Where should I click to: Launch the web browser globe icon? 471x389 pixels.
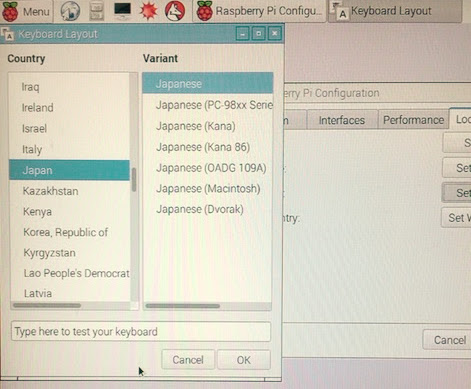pyautogui.click(x=70, y=11)
